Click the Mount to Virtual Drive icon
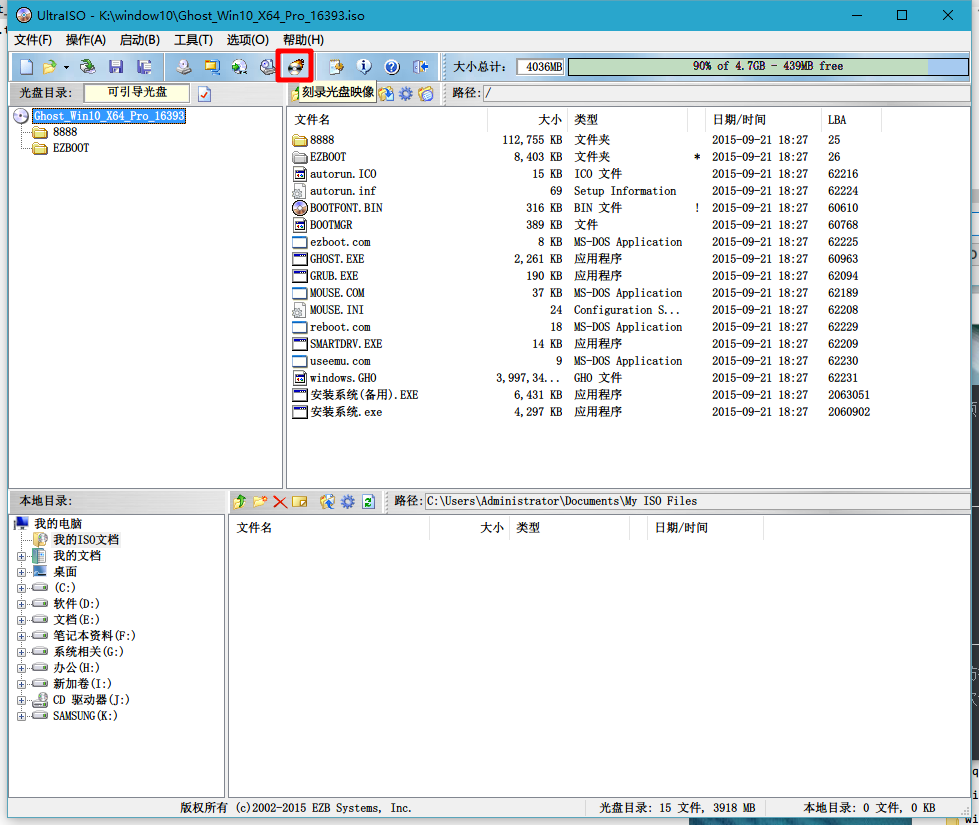Screen dimensions: 979x825 click(267, 67)
